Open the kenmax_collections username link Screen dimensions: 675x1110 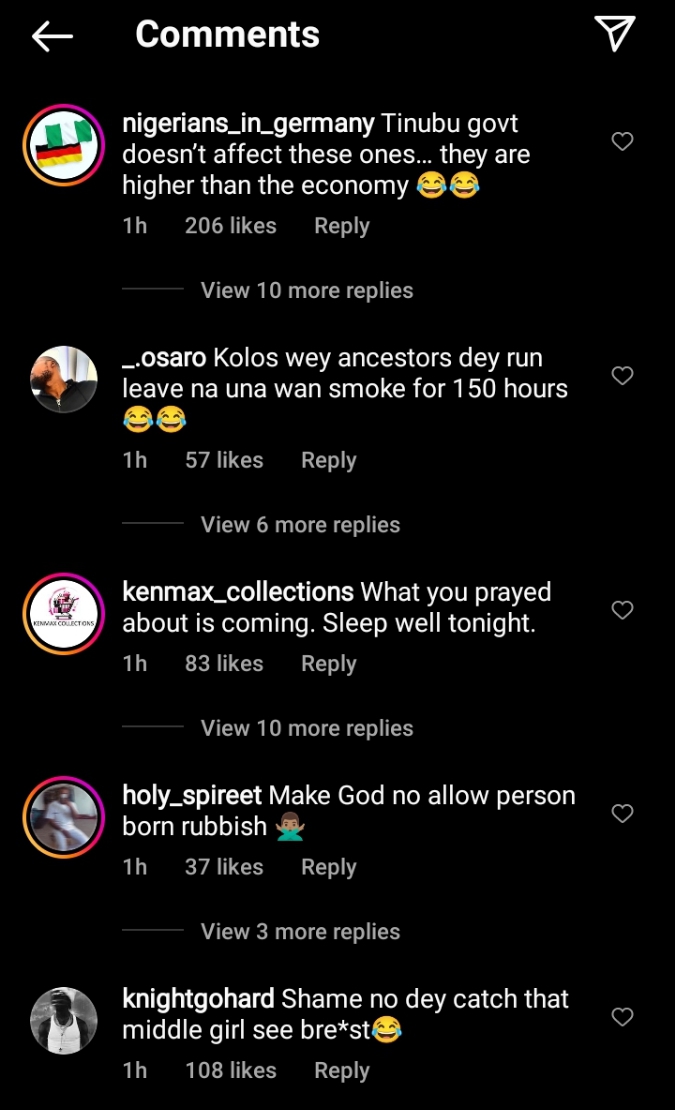coord(238,592)
